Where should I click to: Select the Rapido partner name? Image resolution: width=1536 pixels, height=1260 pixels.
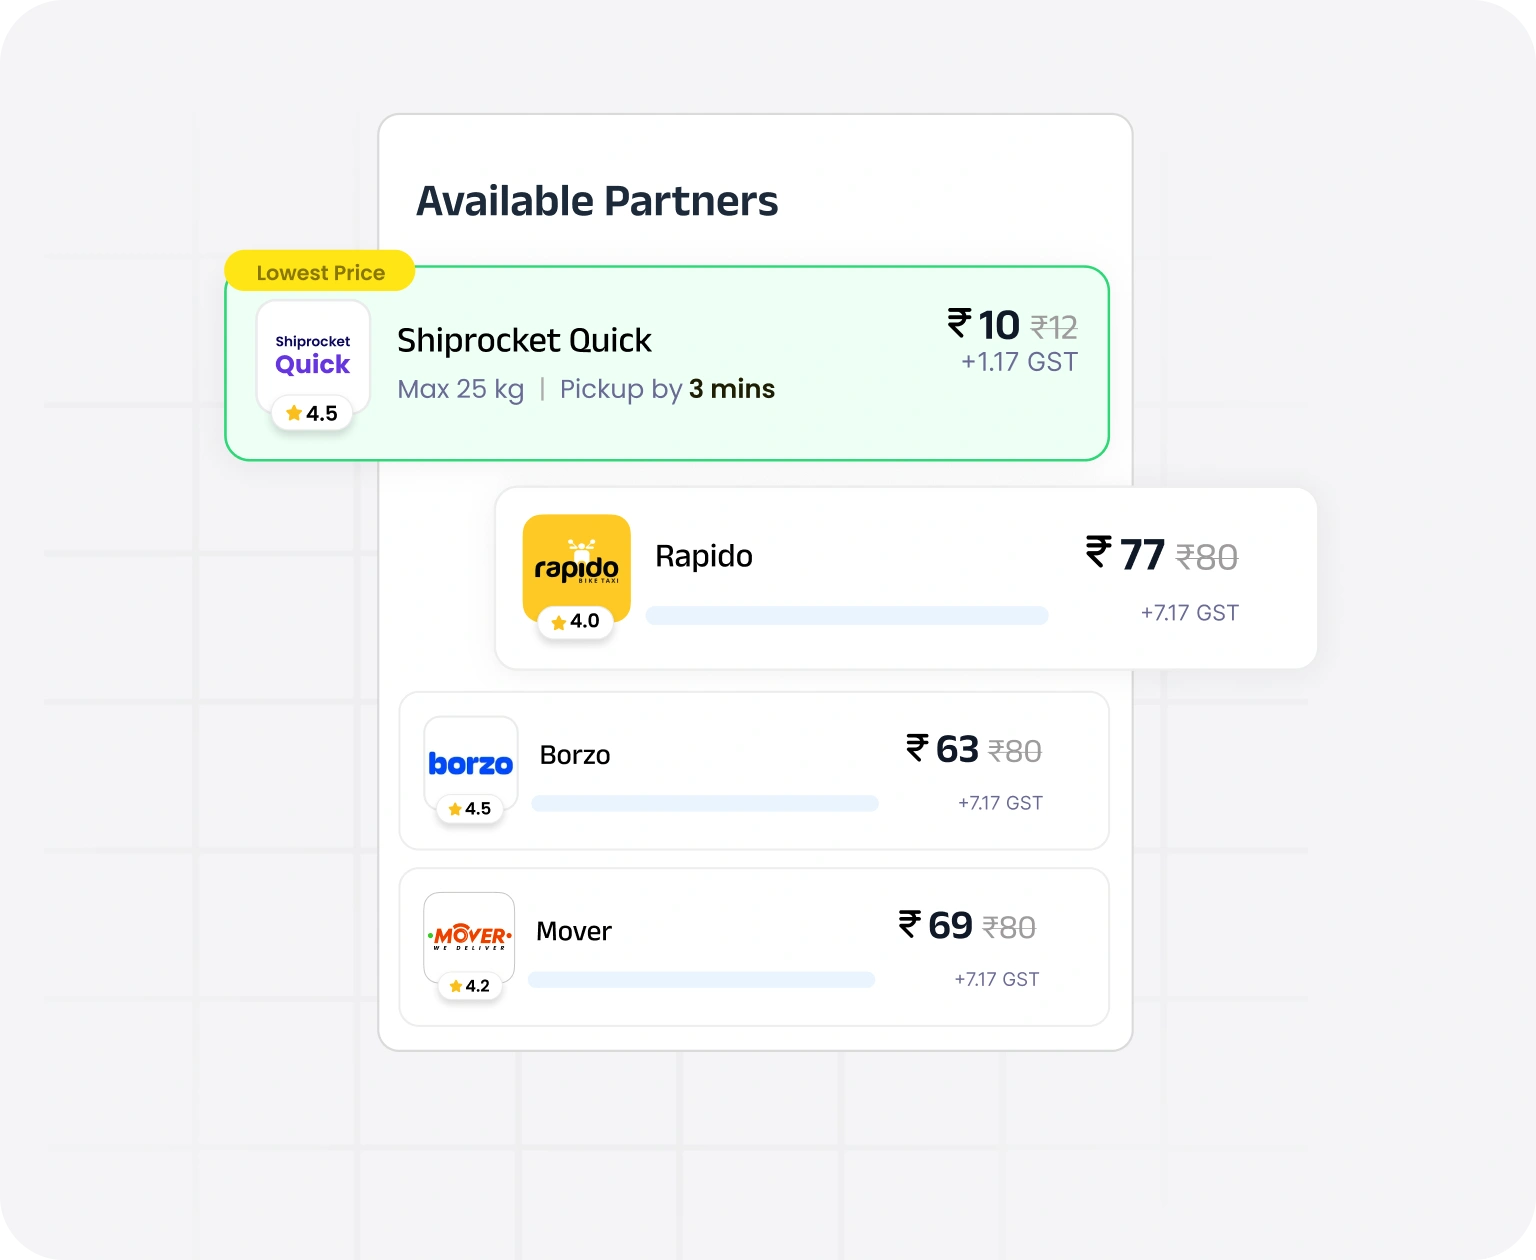pos(703,556)
